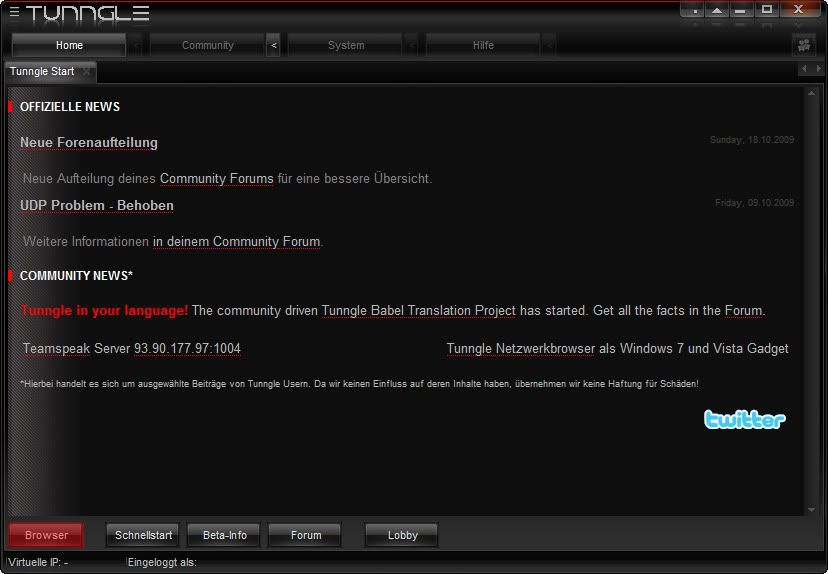Click the up-arrow button in title bar

click(717, 10)
